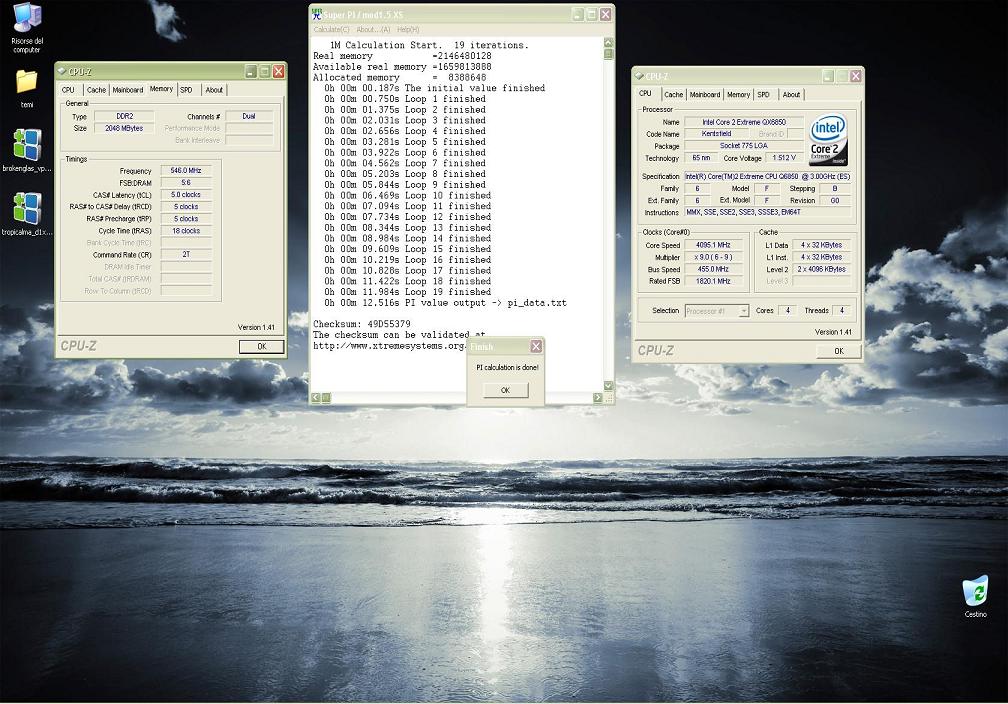Switch to CPU tab in left CPU-Z
Image resolution: width=1008 pixels, height=704 pixels.
click(69, 90)
